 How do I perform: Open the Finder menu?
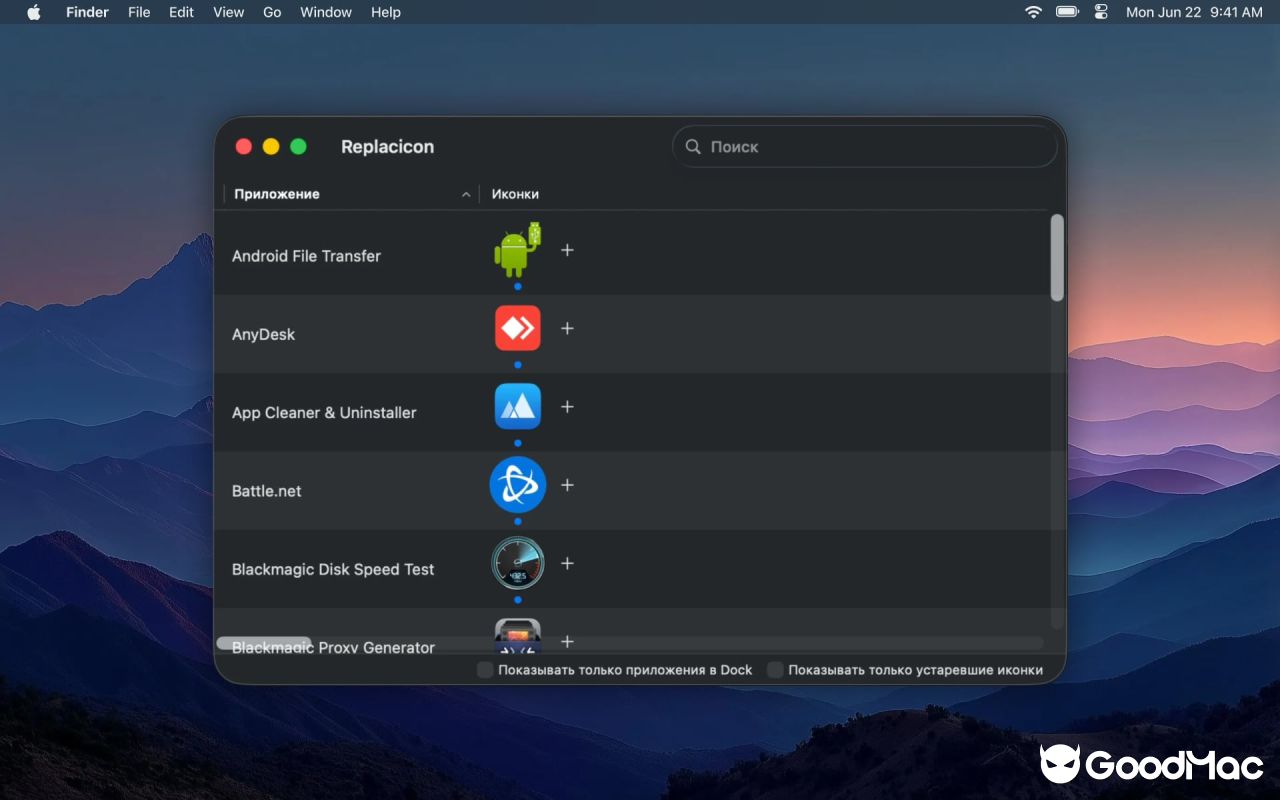[87, 12]
